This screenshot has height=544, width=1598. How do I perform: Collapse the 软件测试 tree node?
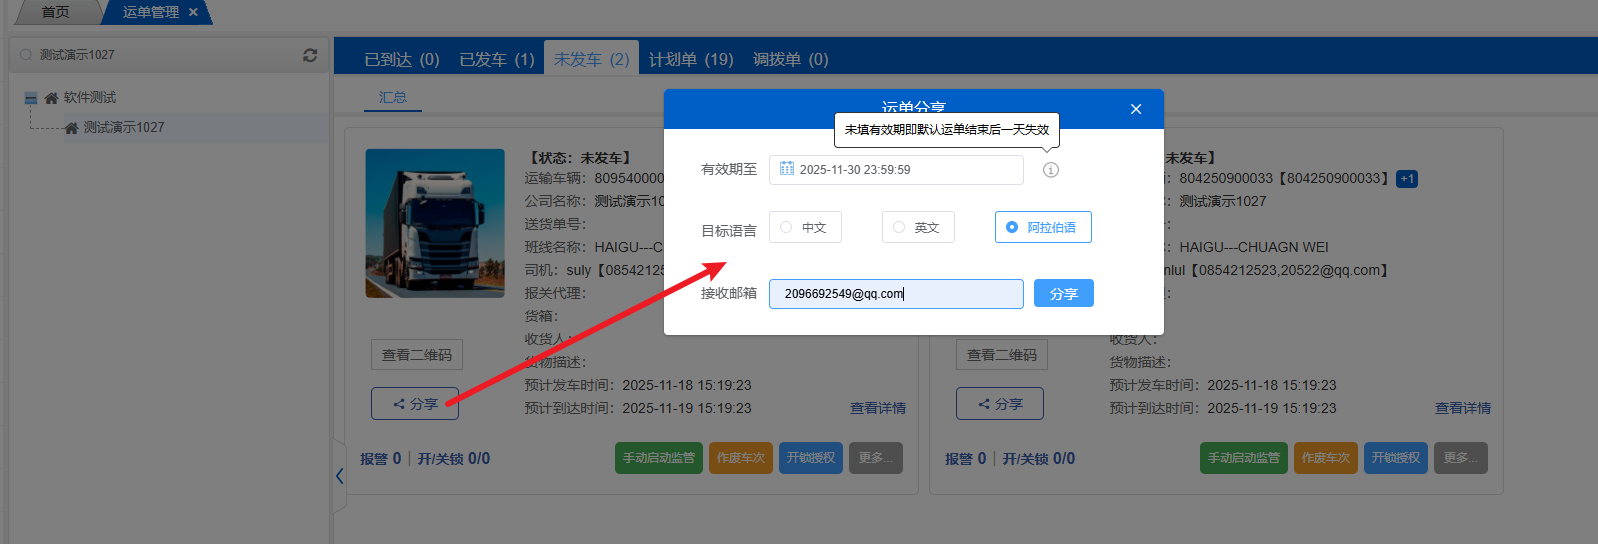coord(31,98)
